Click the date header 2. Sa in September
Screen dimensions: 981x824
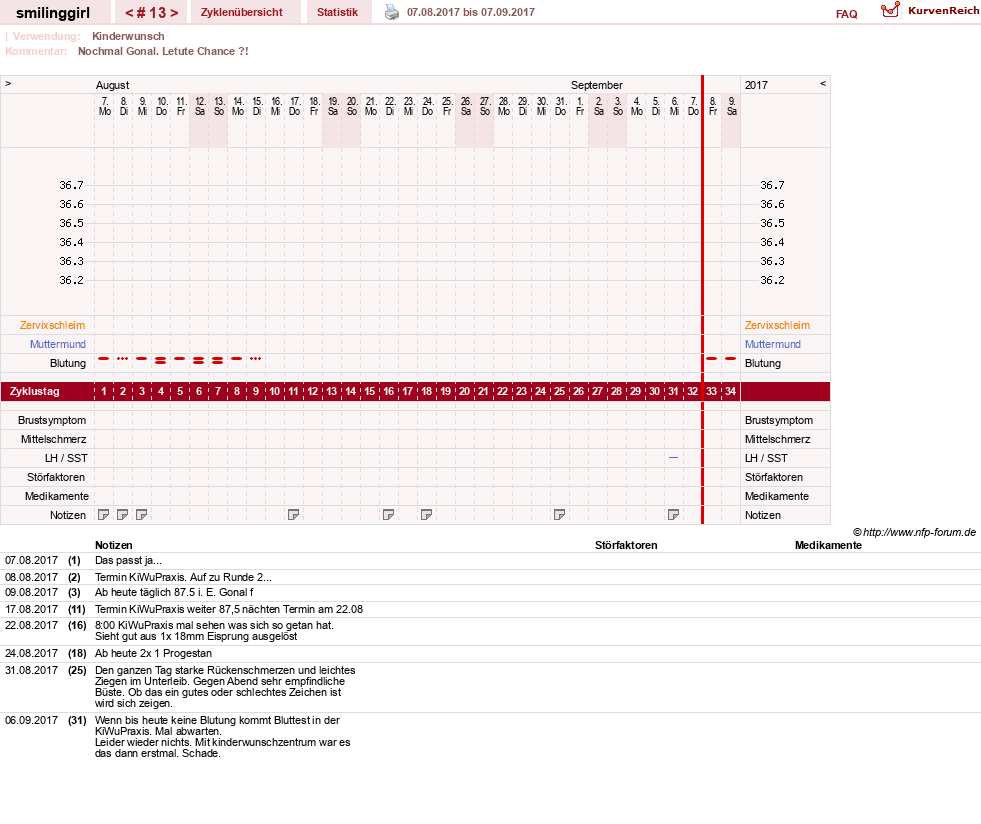click(x=598, y=106)
